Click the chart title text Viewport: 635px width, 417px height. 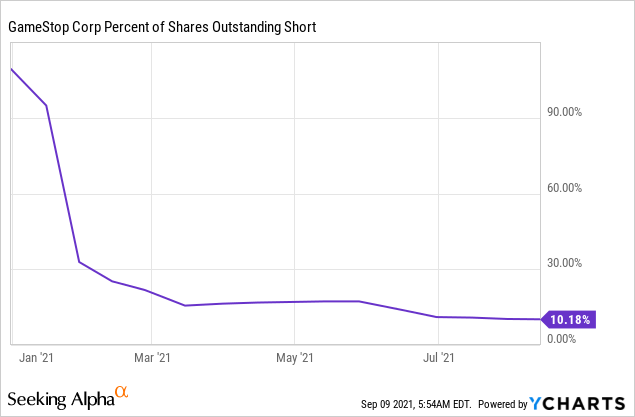162,27
